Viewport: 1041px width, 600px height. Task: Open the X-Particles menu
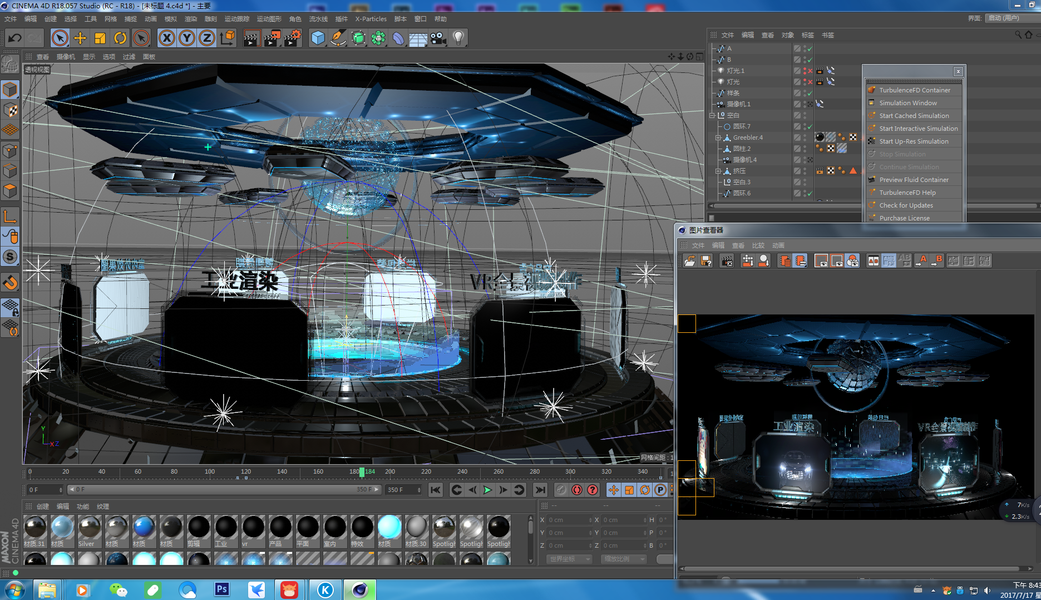(370, 19)
